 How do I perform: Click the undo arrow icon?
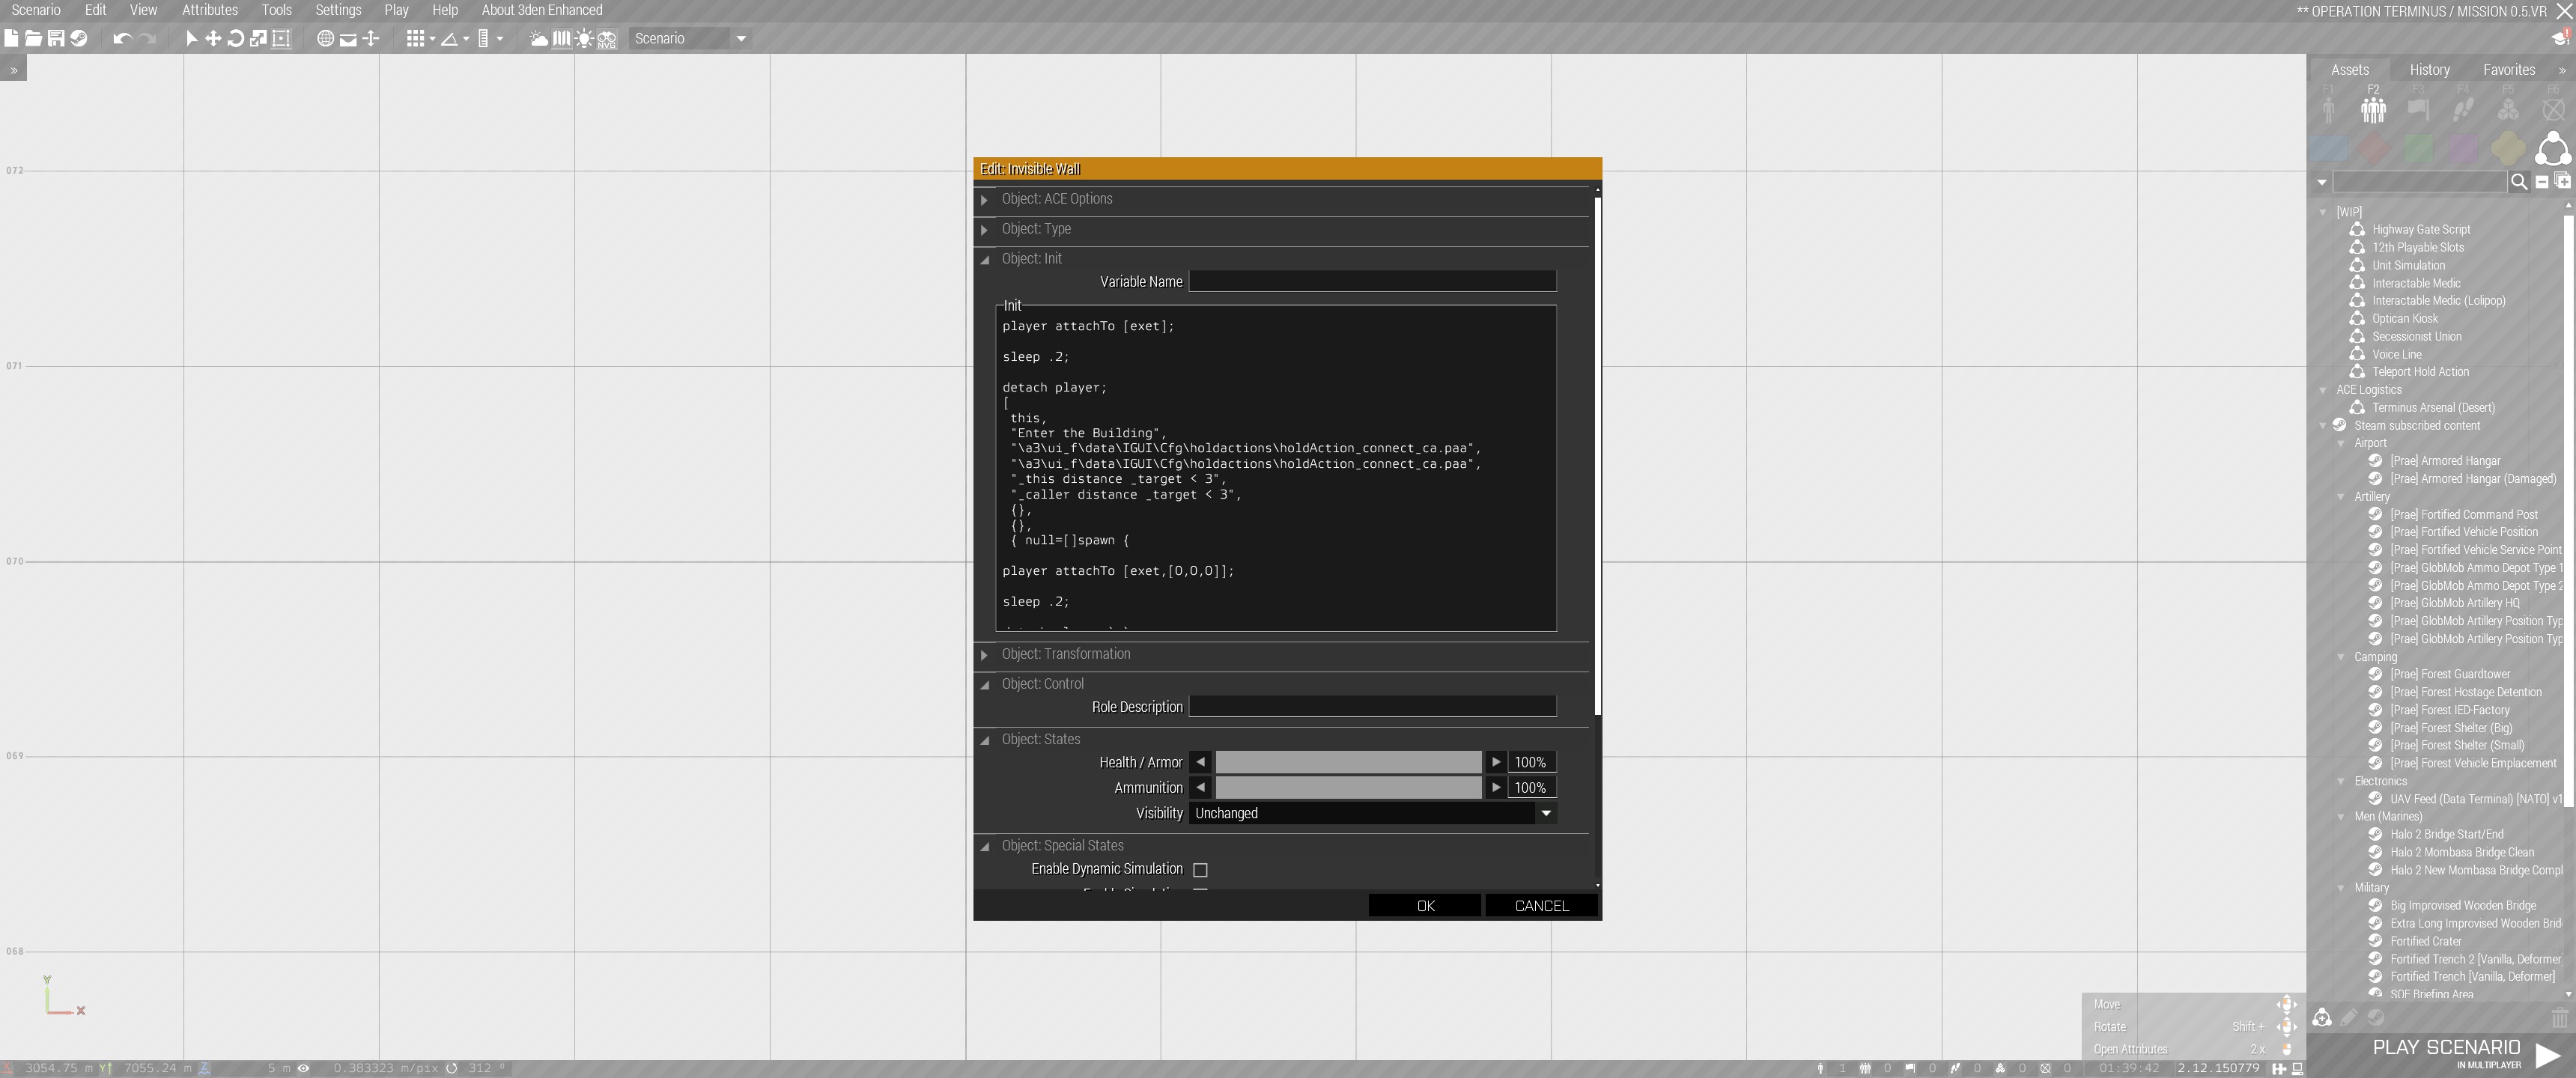(x=122, y=38)
